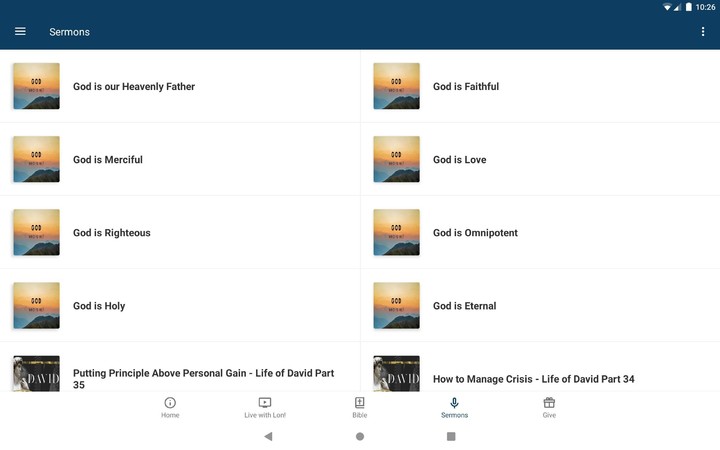Viewport: 720px width, 450px height.
Task: Open Putting Principle Above Personal Gain sermon
Action: click(x=203, y=378)
